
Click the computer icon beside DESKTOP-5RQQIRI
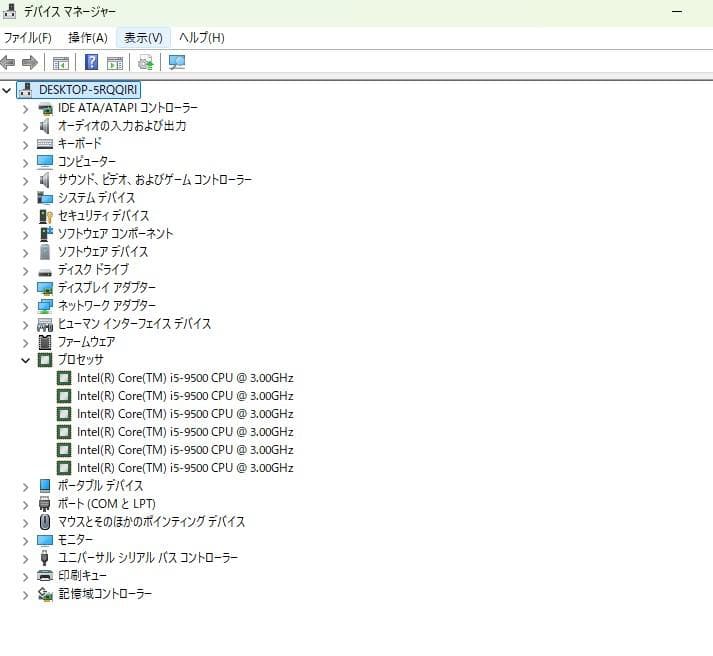[x=26, y=90]
